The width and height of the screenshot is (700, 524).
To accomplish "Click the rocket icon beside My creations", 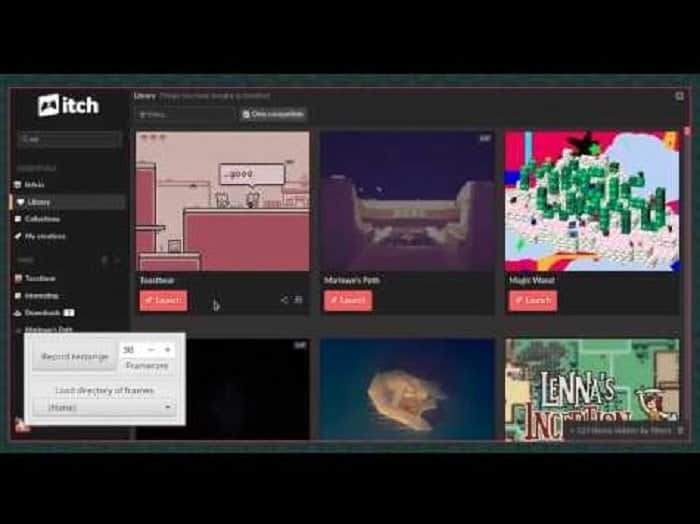I will point(18,236).
